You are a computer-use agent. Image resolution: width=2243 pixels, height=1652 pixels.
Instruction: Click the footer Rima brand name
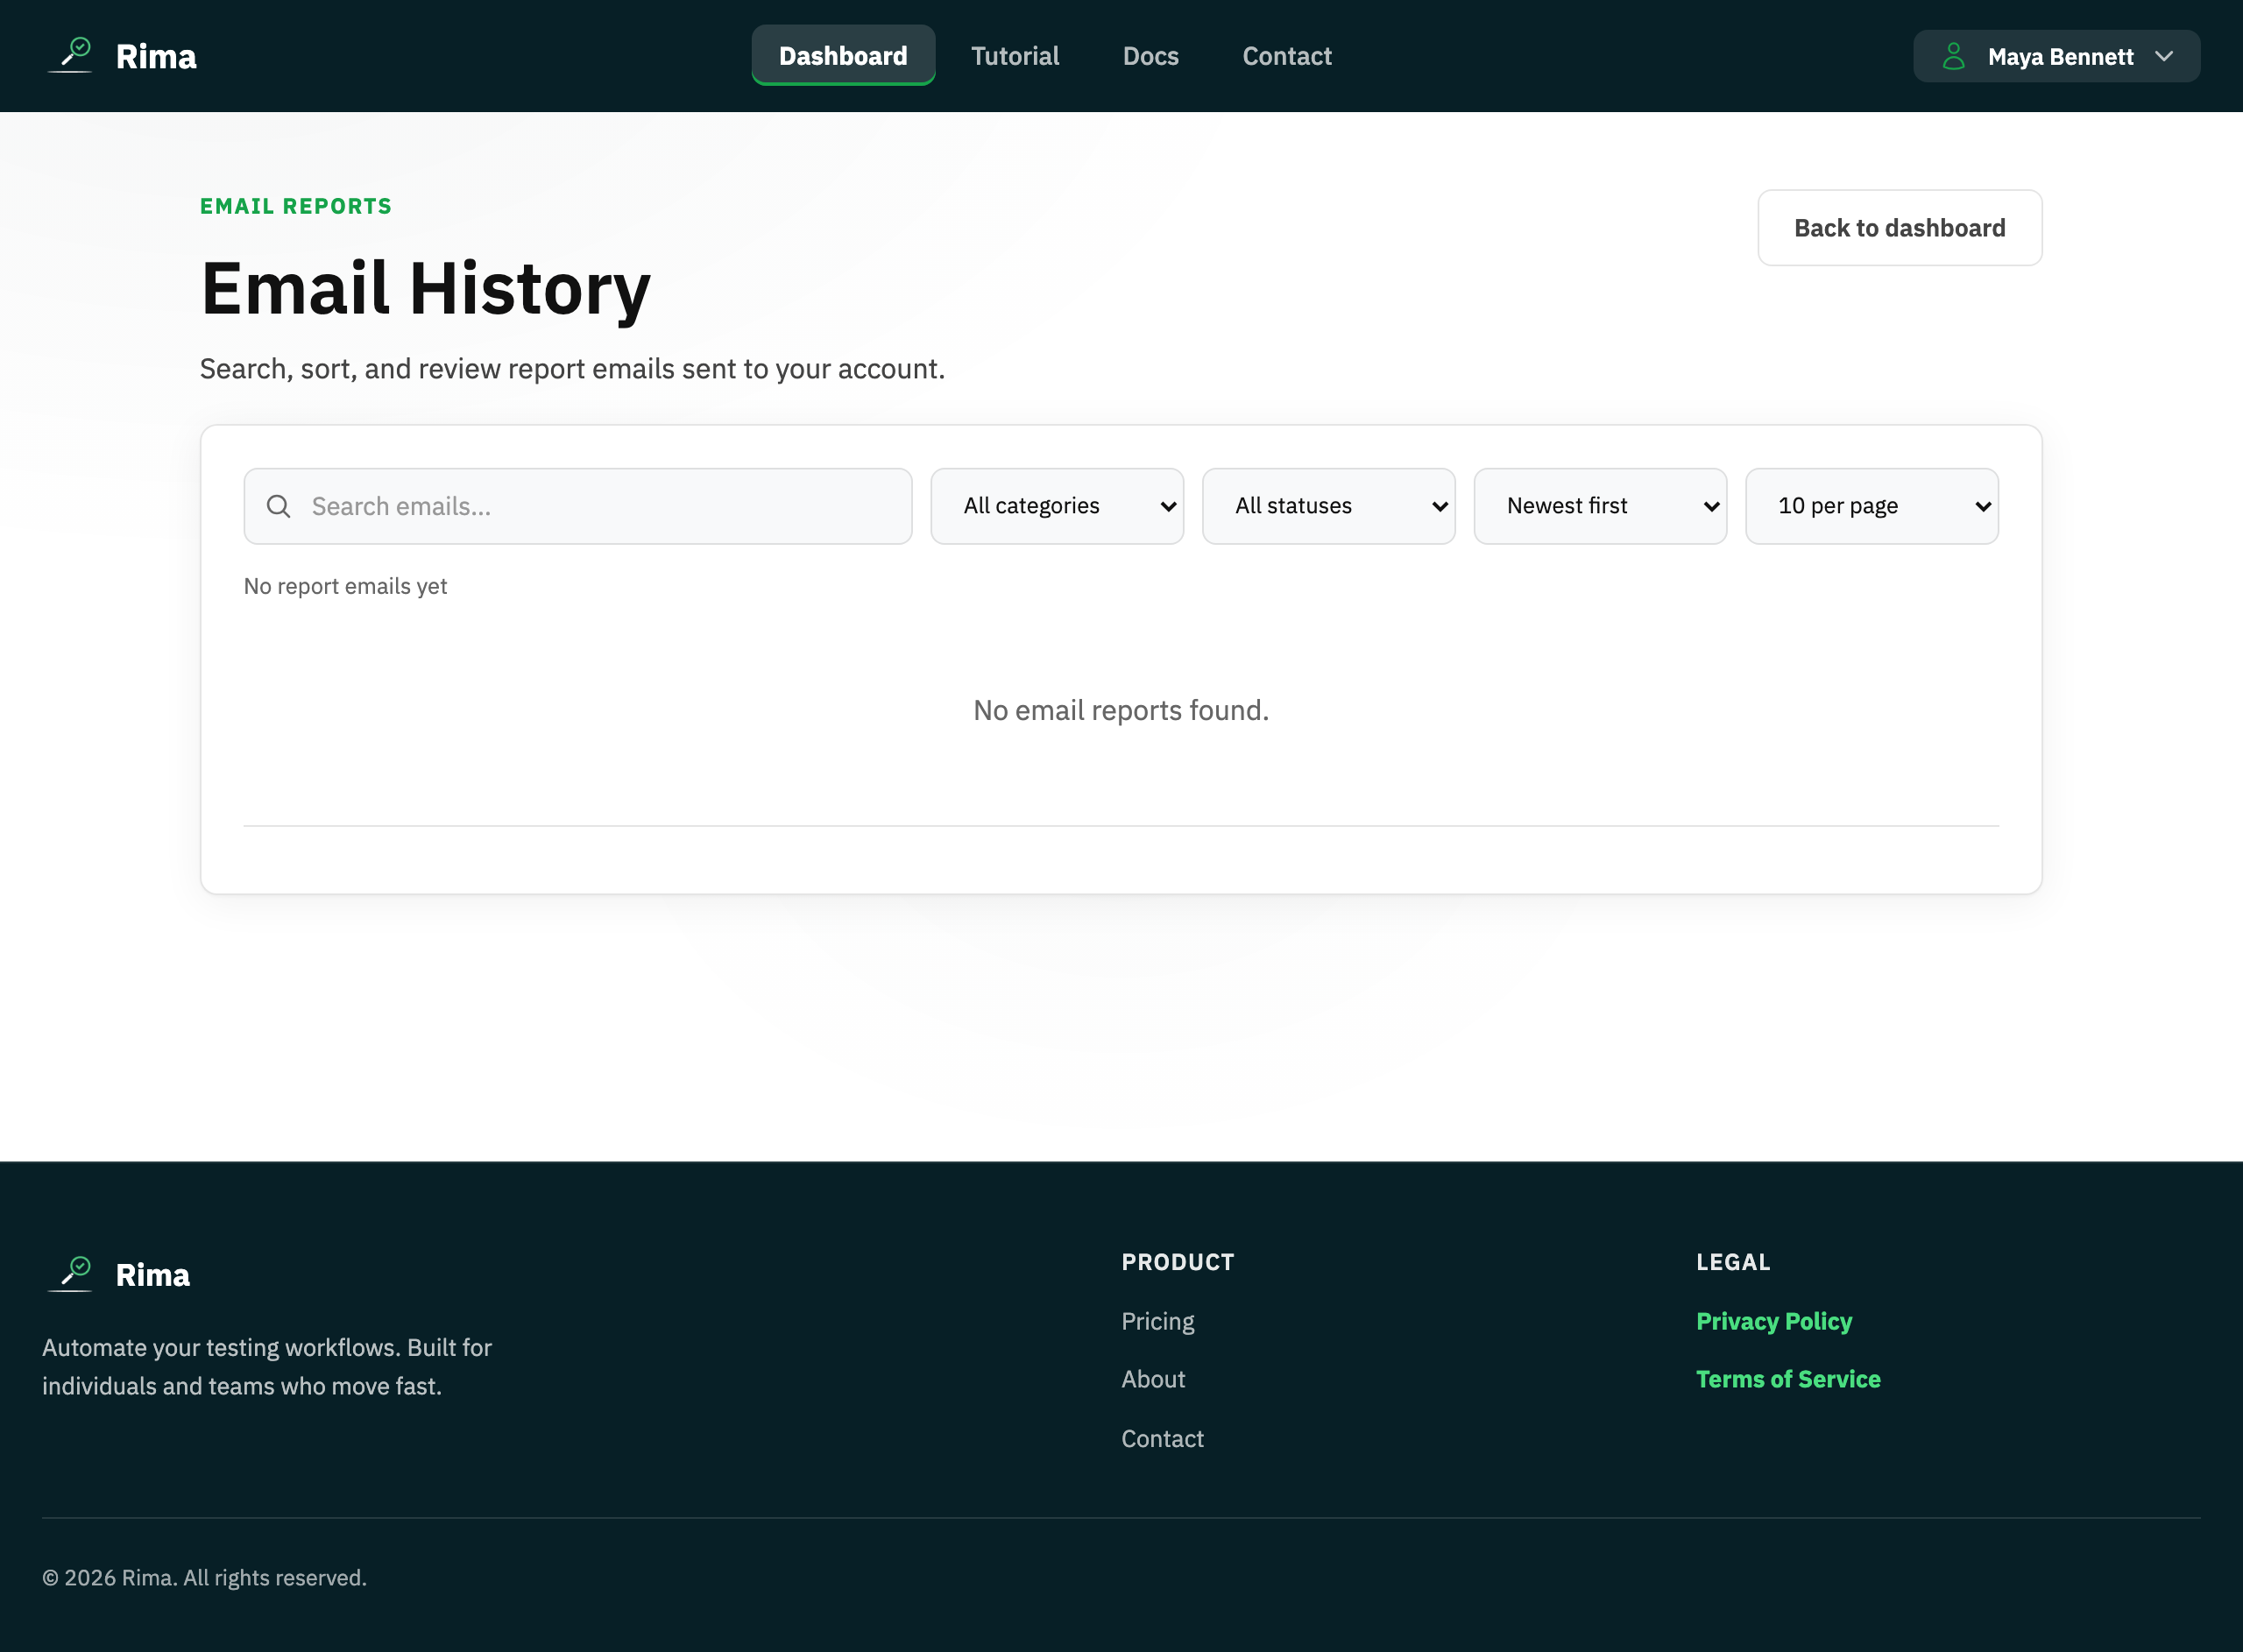152,1275
